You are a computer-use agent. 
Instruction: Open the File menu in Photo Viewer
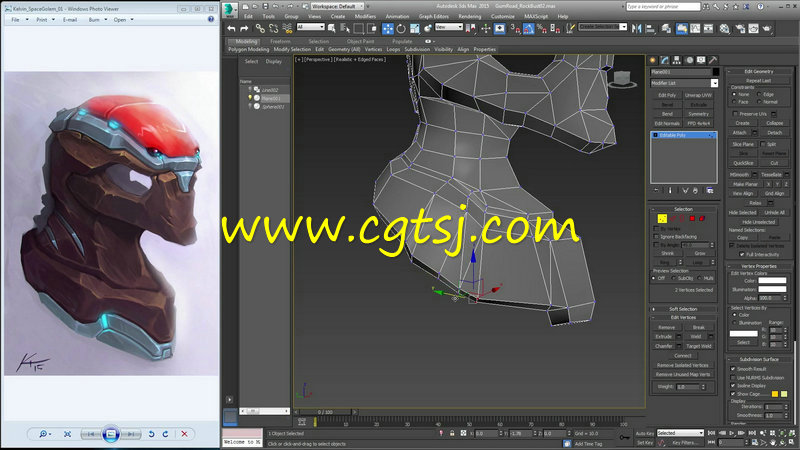[15, 19]
